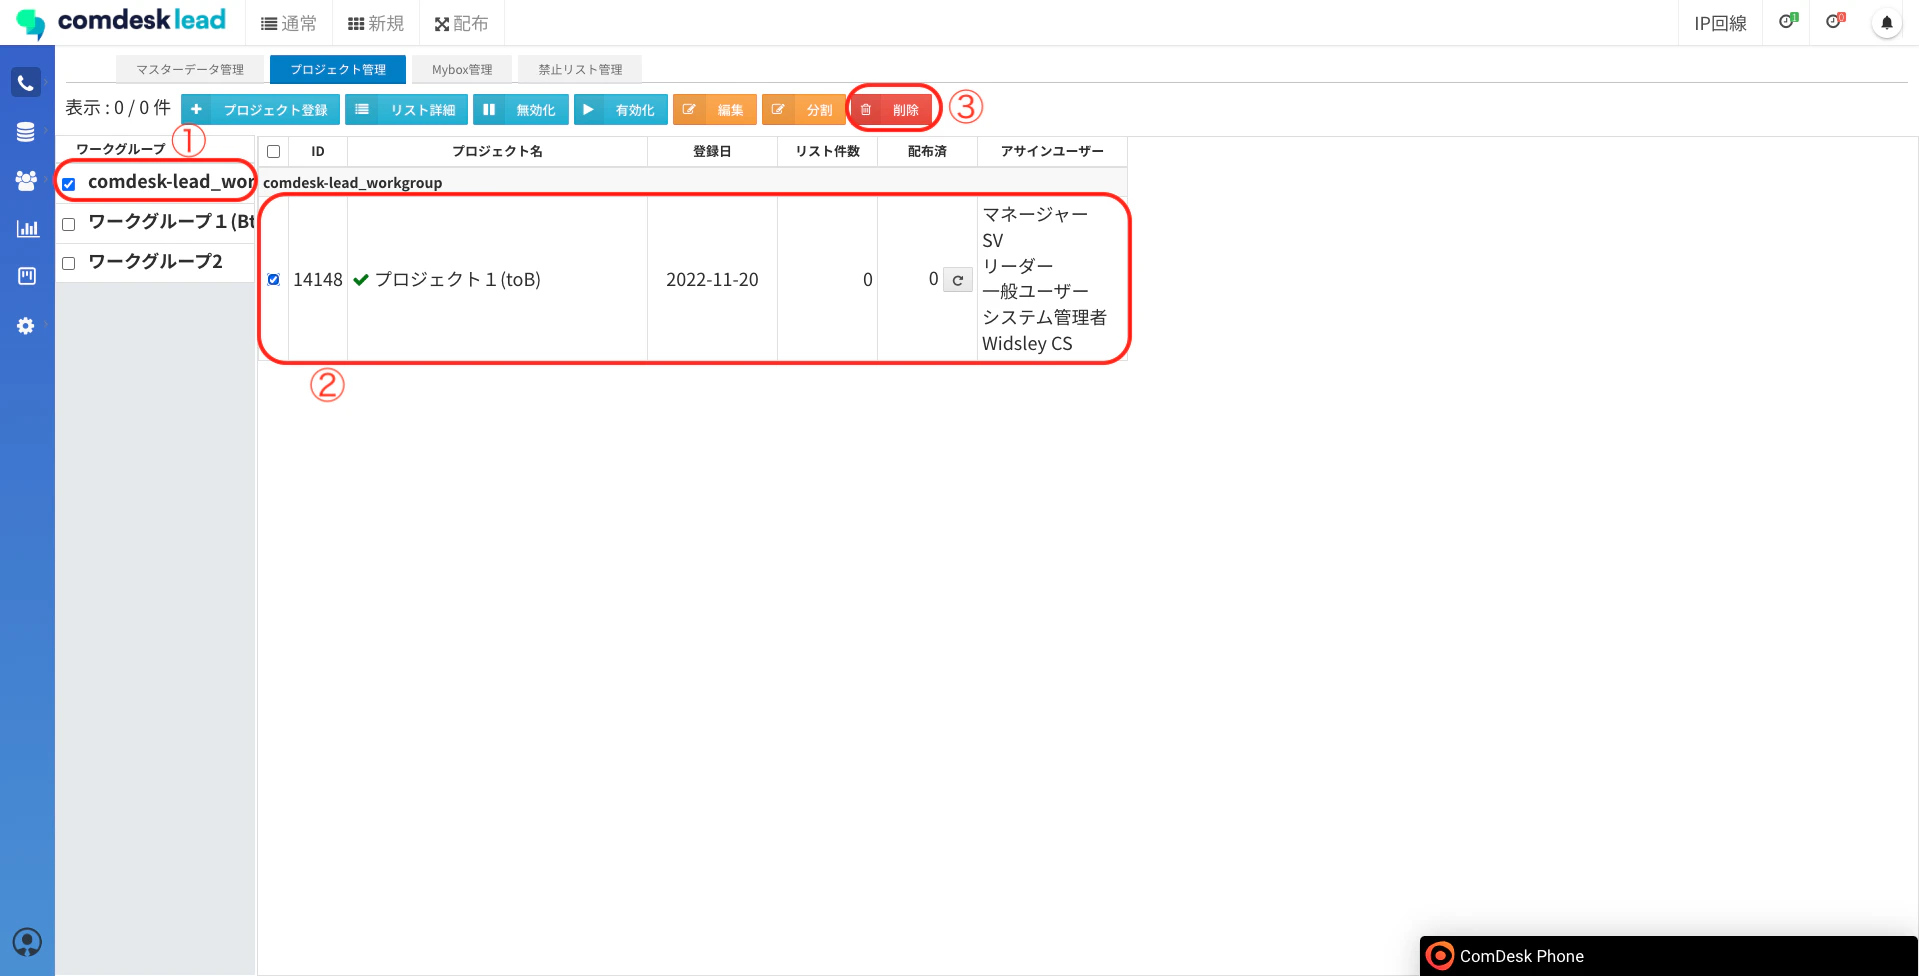Click the 一般ユーザー assigned user
This screenshot has width=1919, height=976.
(1035, 292)
